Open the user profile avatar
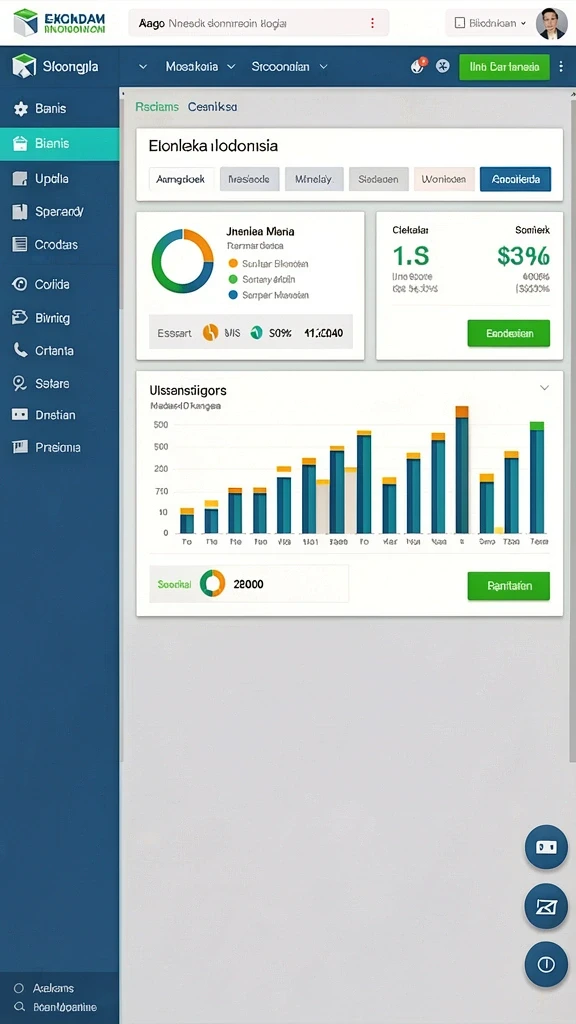Screen dimensions: 576x1024 pos(551,24)
